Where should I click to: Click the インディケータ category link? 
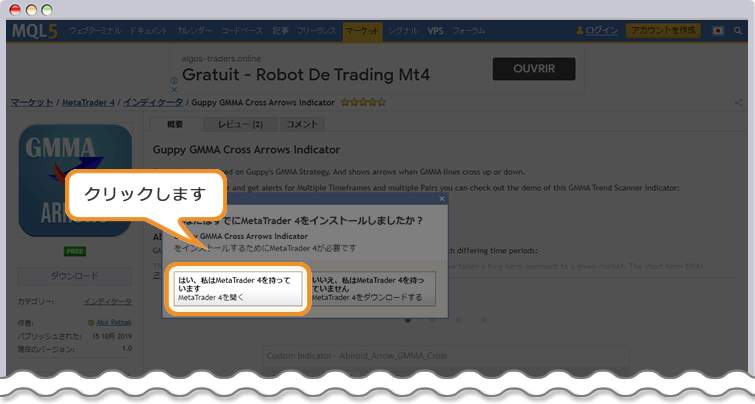pyautogui.click(x=107, y=301)
